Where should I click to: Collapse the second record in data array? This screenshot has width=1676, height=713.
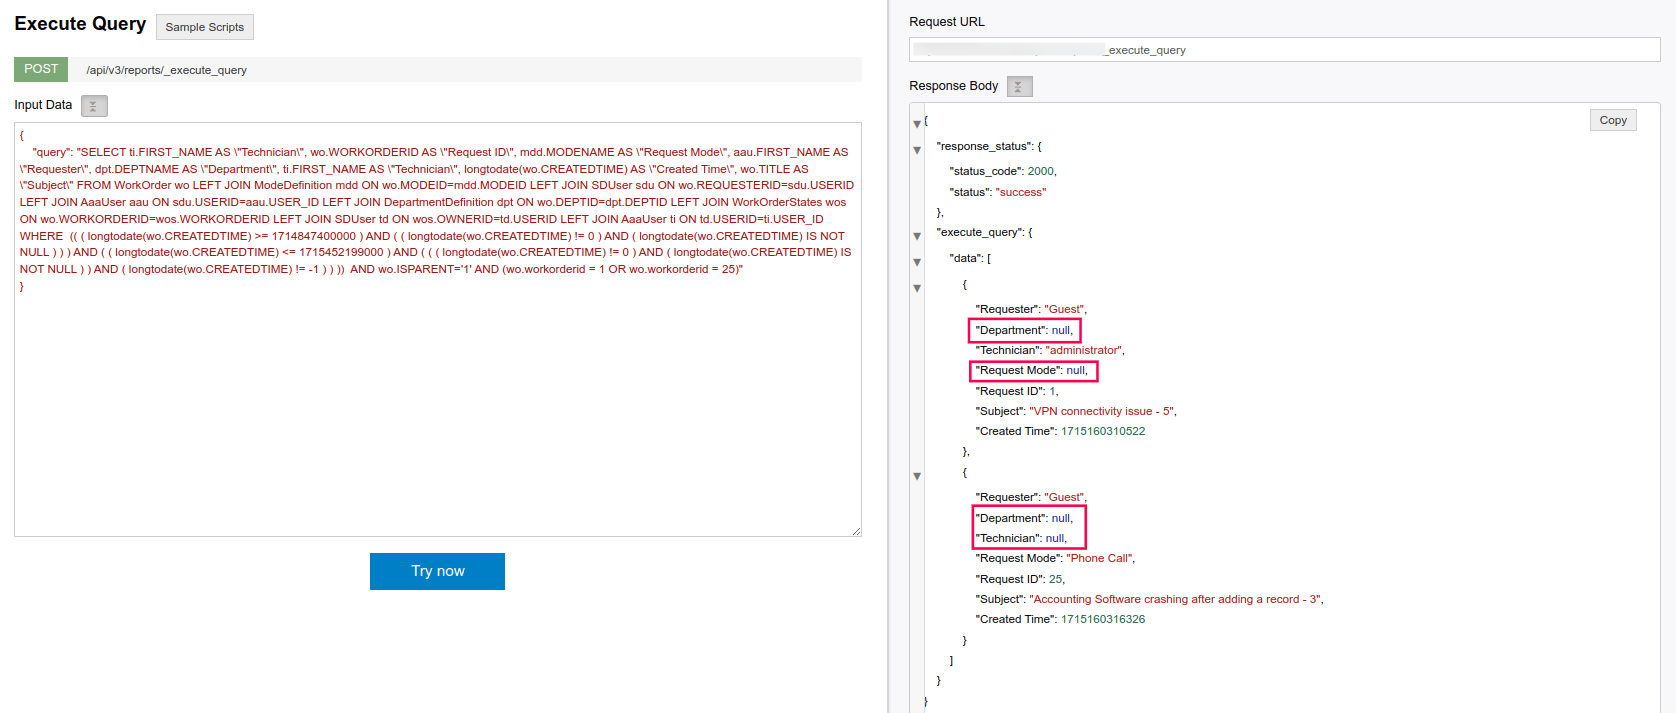(917, 476)
